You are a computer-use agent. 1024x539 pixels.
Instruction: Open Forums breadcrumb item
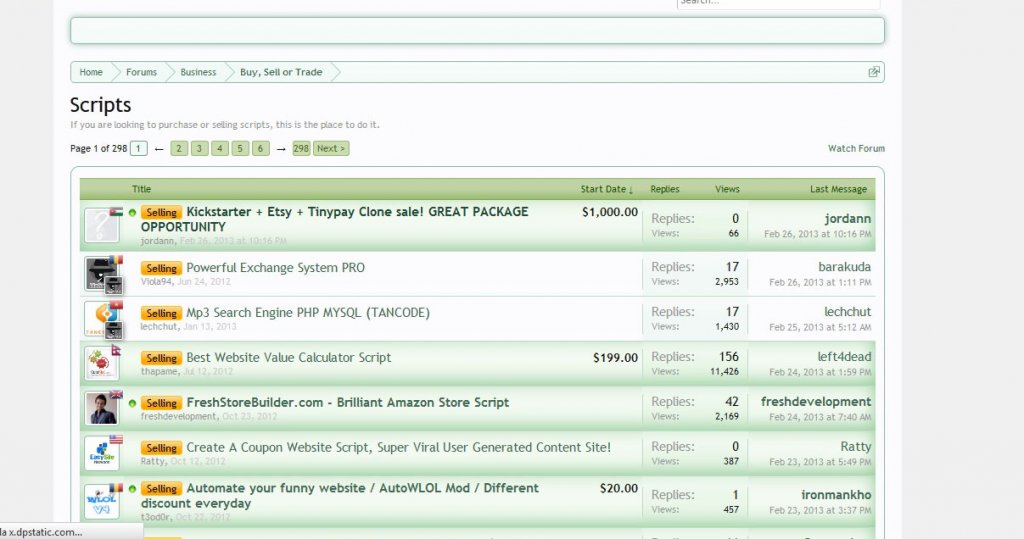141,72
